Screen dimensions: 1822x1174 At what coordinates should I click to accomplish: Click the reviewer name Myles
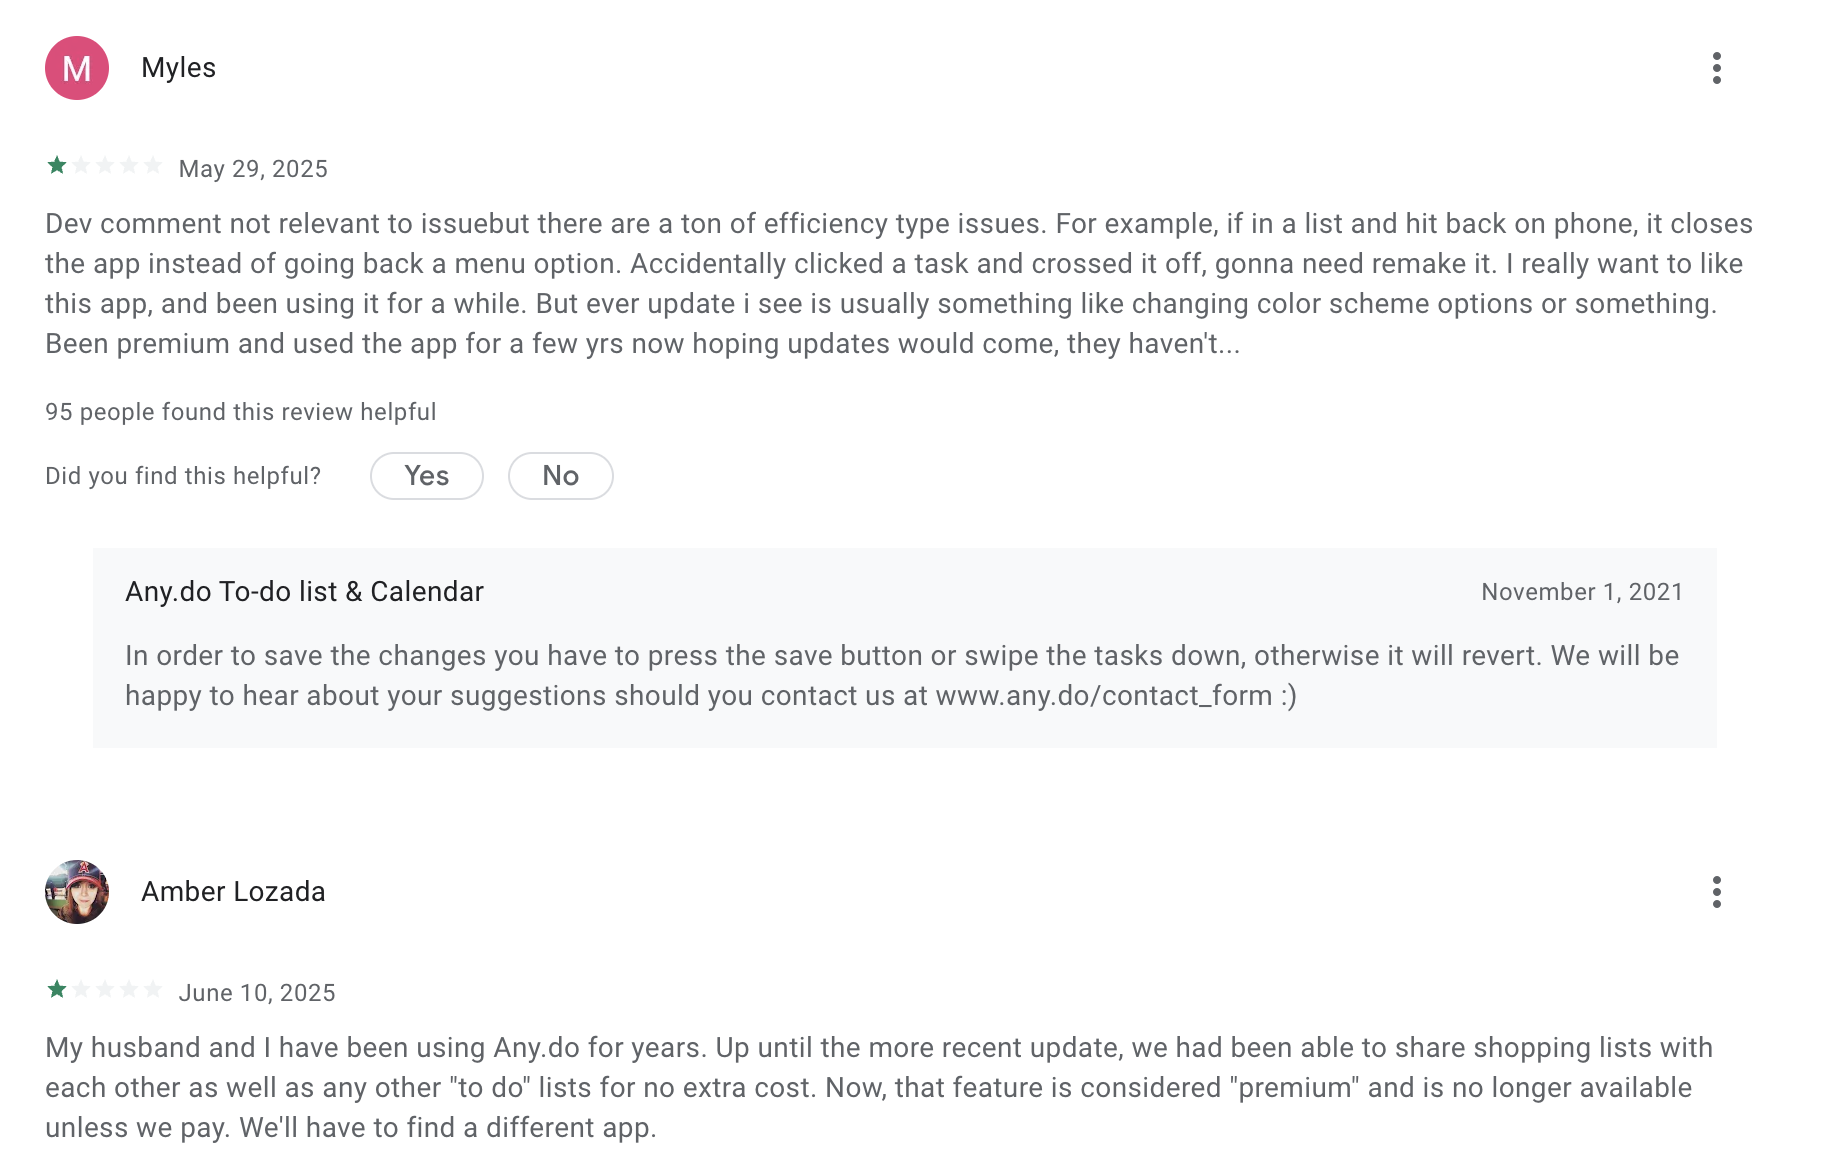coord(179,68)
